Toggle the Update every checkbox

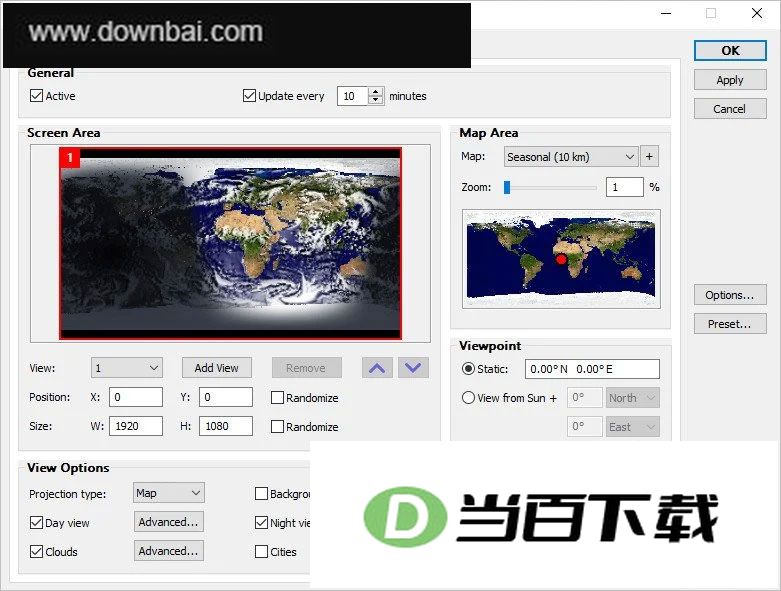click(x=249, y=96)
